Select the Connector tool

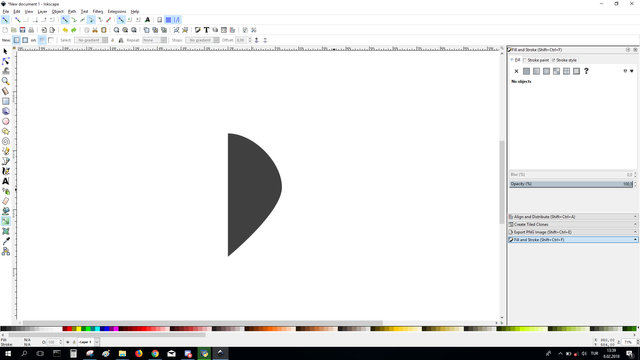click(x=5, y=251)
